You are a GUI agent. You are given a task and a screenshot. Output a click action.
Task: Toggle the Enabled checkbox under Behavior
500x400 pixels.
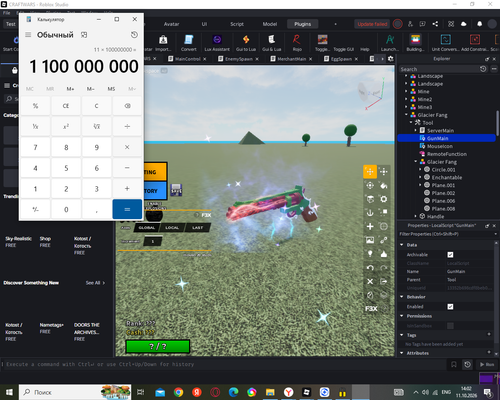450,307
